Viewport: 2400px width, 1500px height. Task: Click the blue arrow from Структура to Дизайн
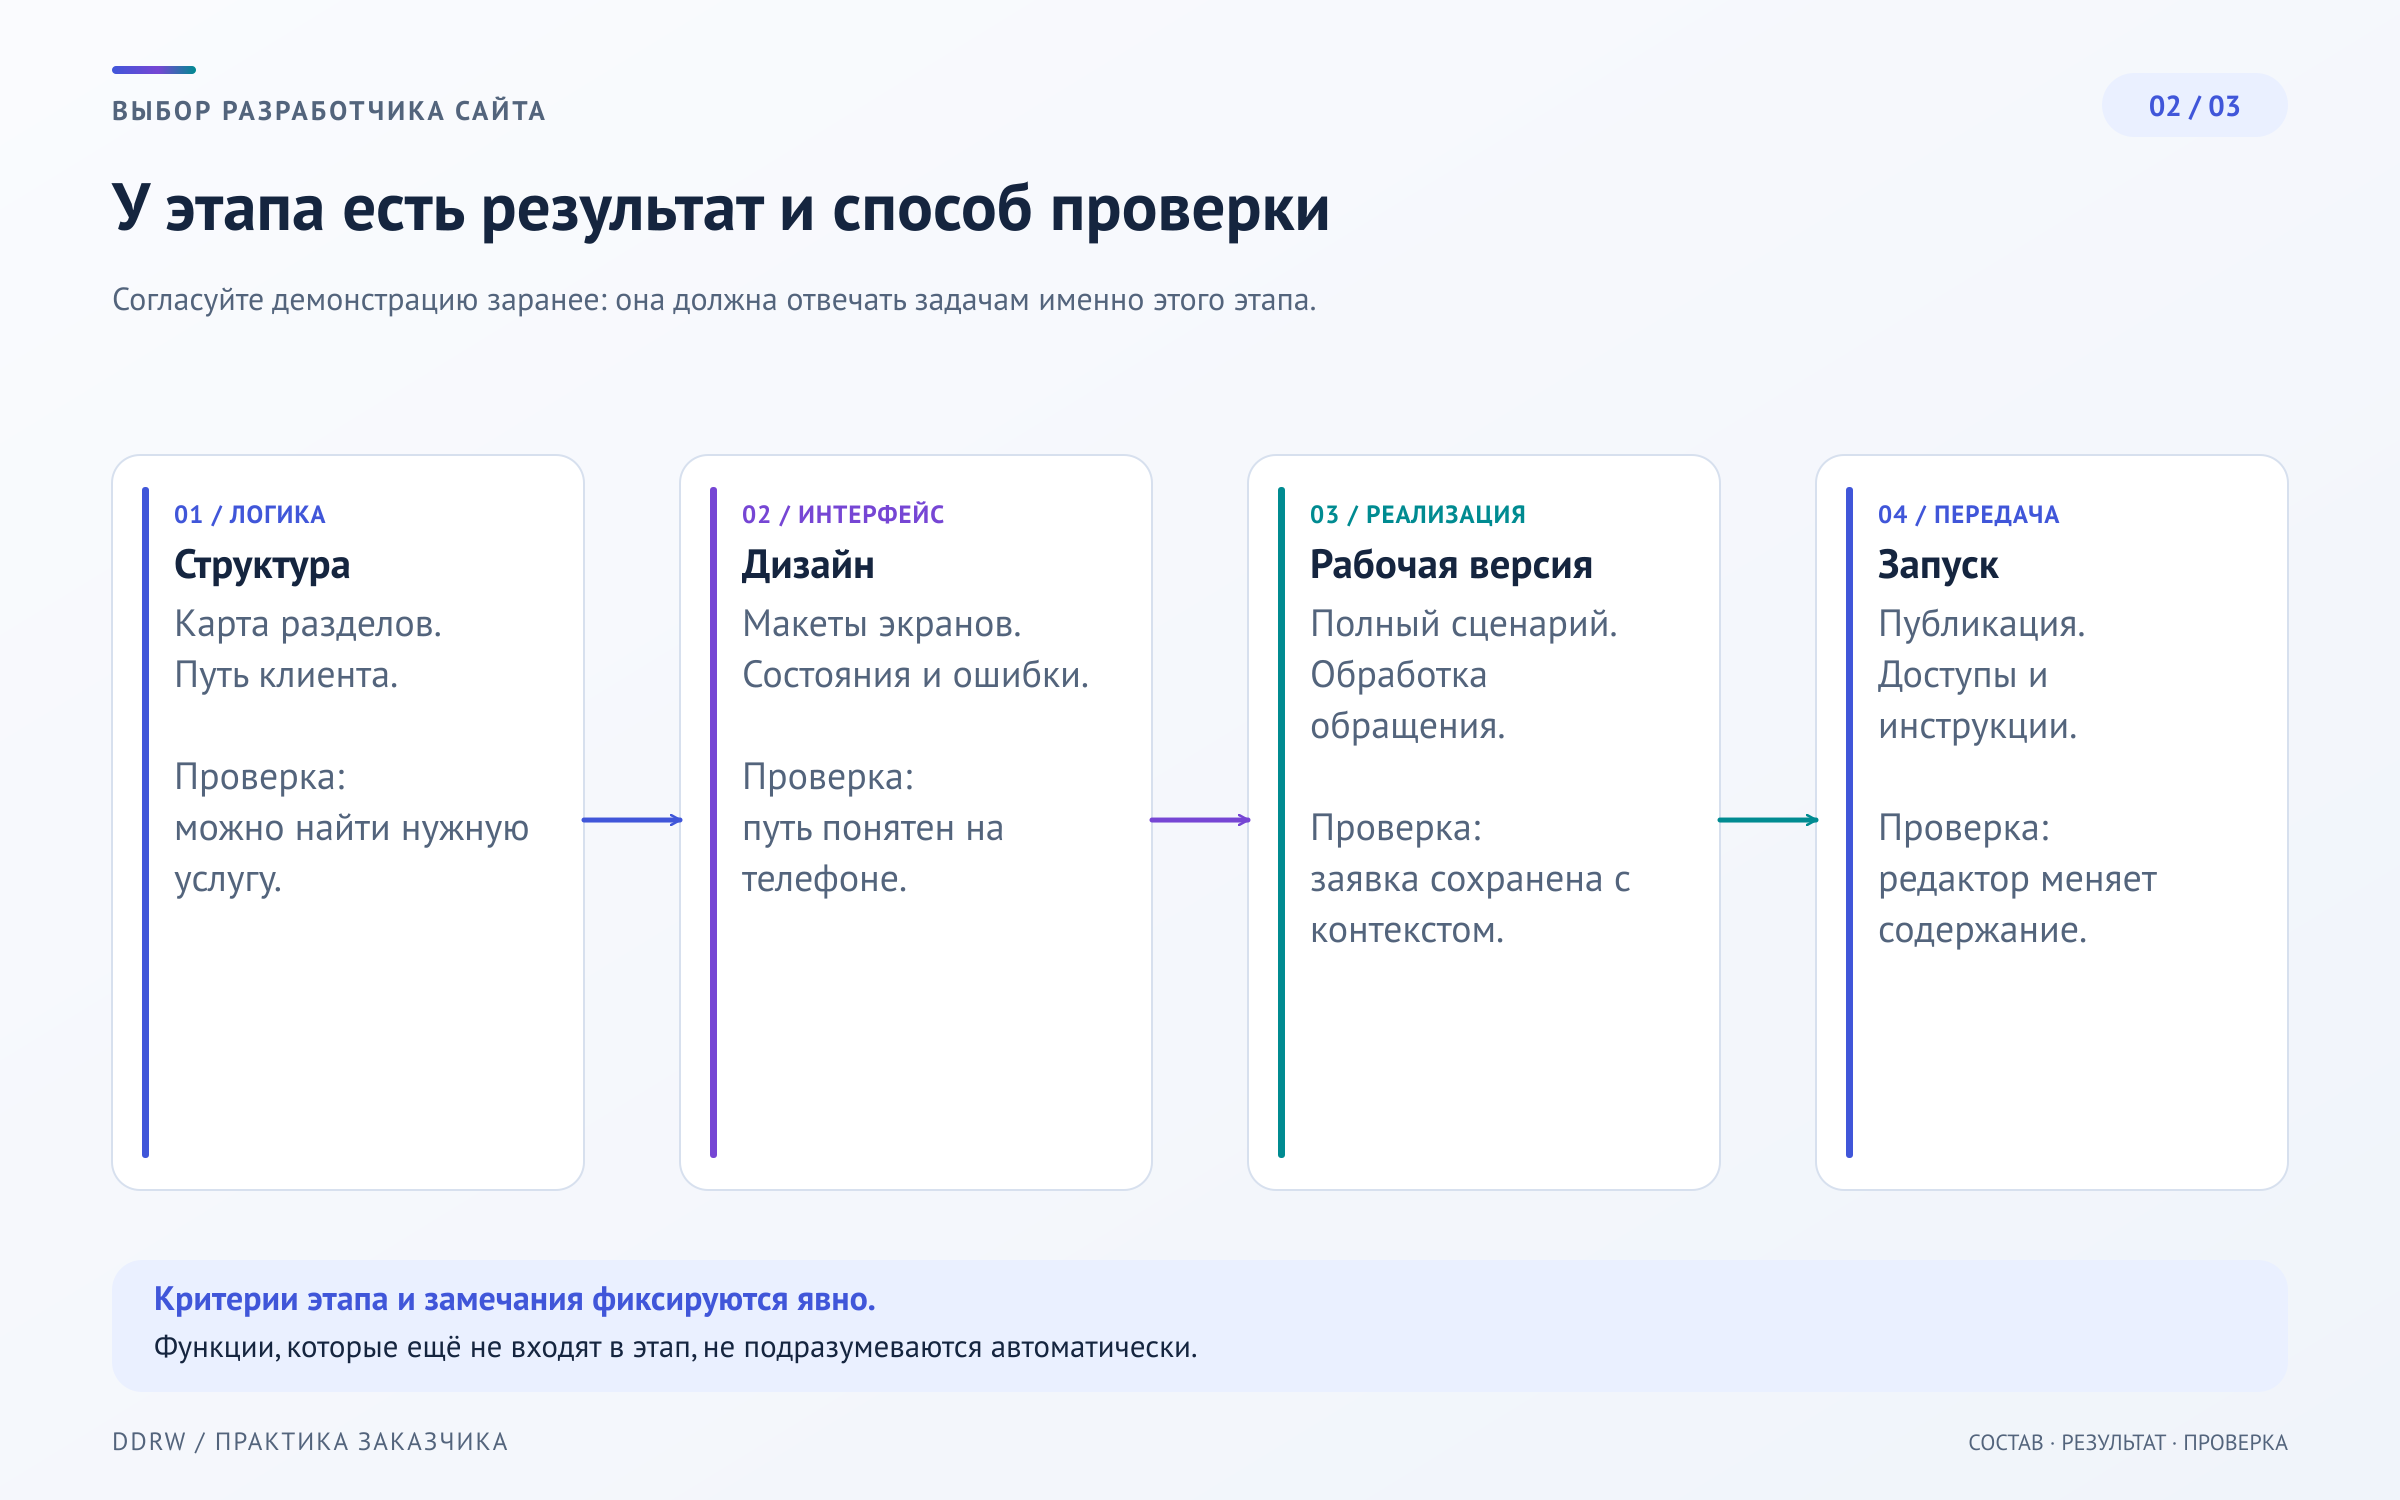pos(632,820)
